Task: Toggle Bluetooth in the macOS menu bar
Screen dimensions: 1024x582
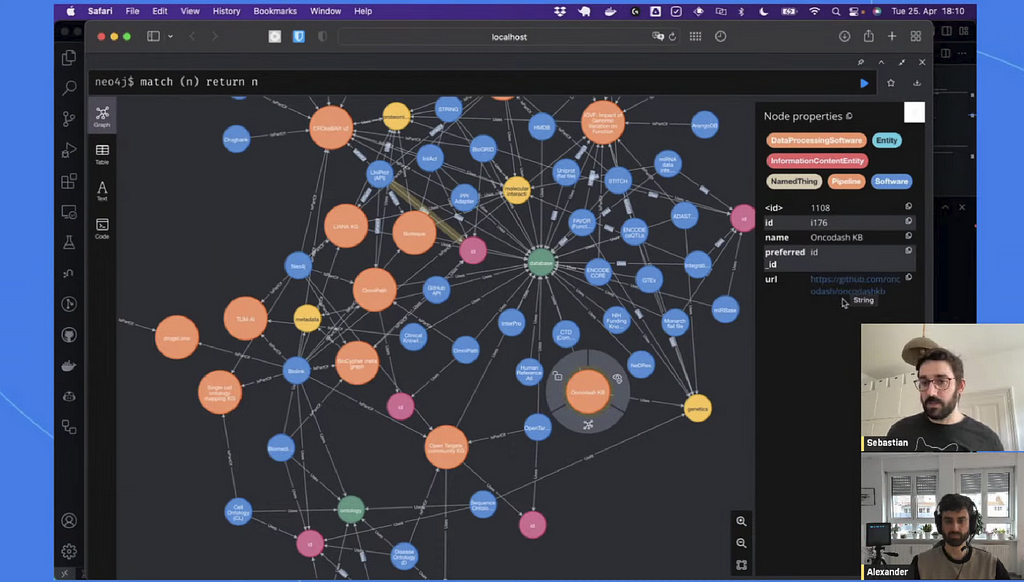Action: 741,11
